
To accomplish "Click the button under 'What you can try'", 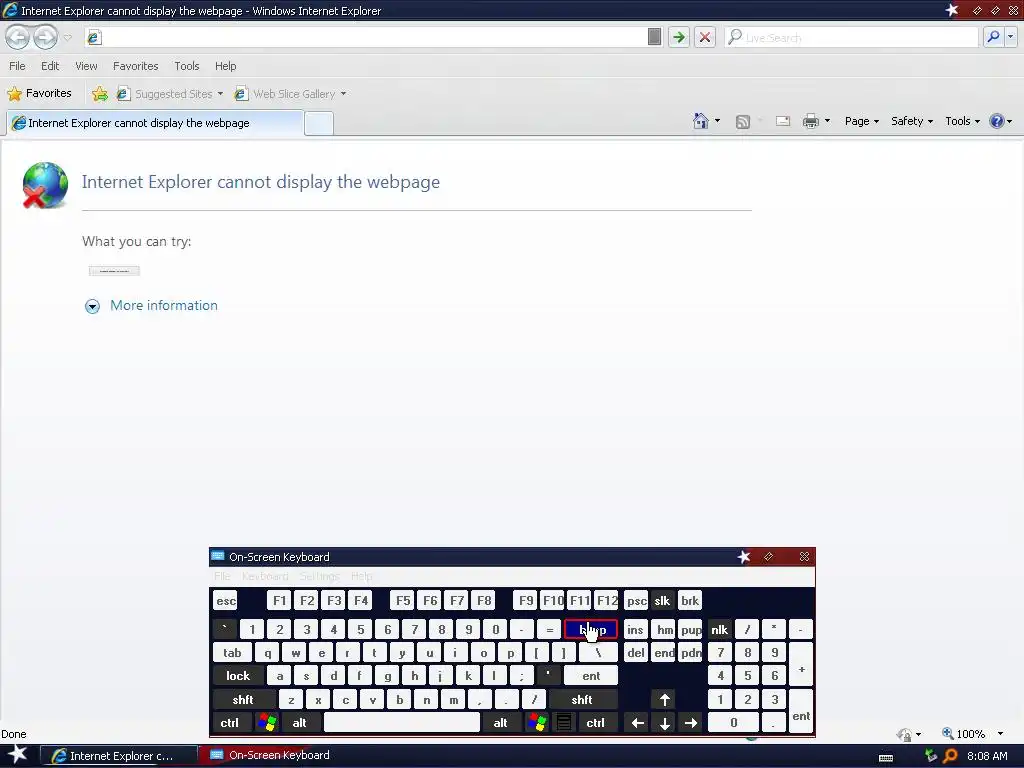I will 114,271.
